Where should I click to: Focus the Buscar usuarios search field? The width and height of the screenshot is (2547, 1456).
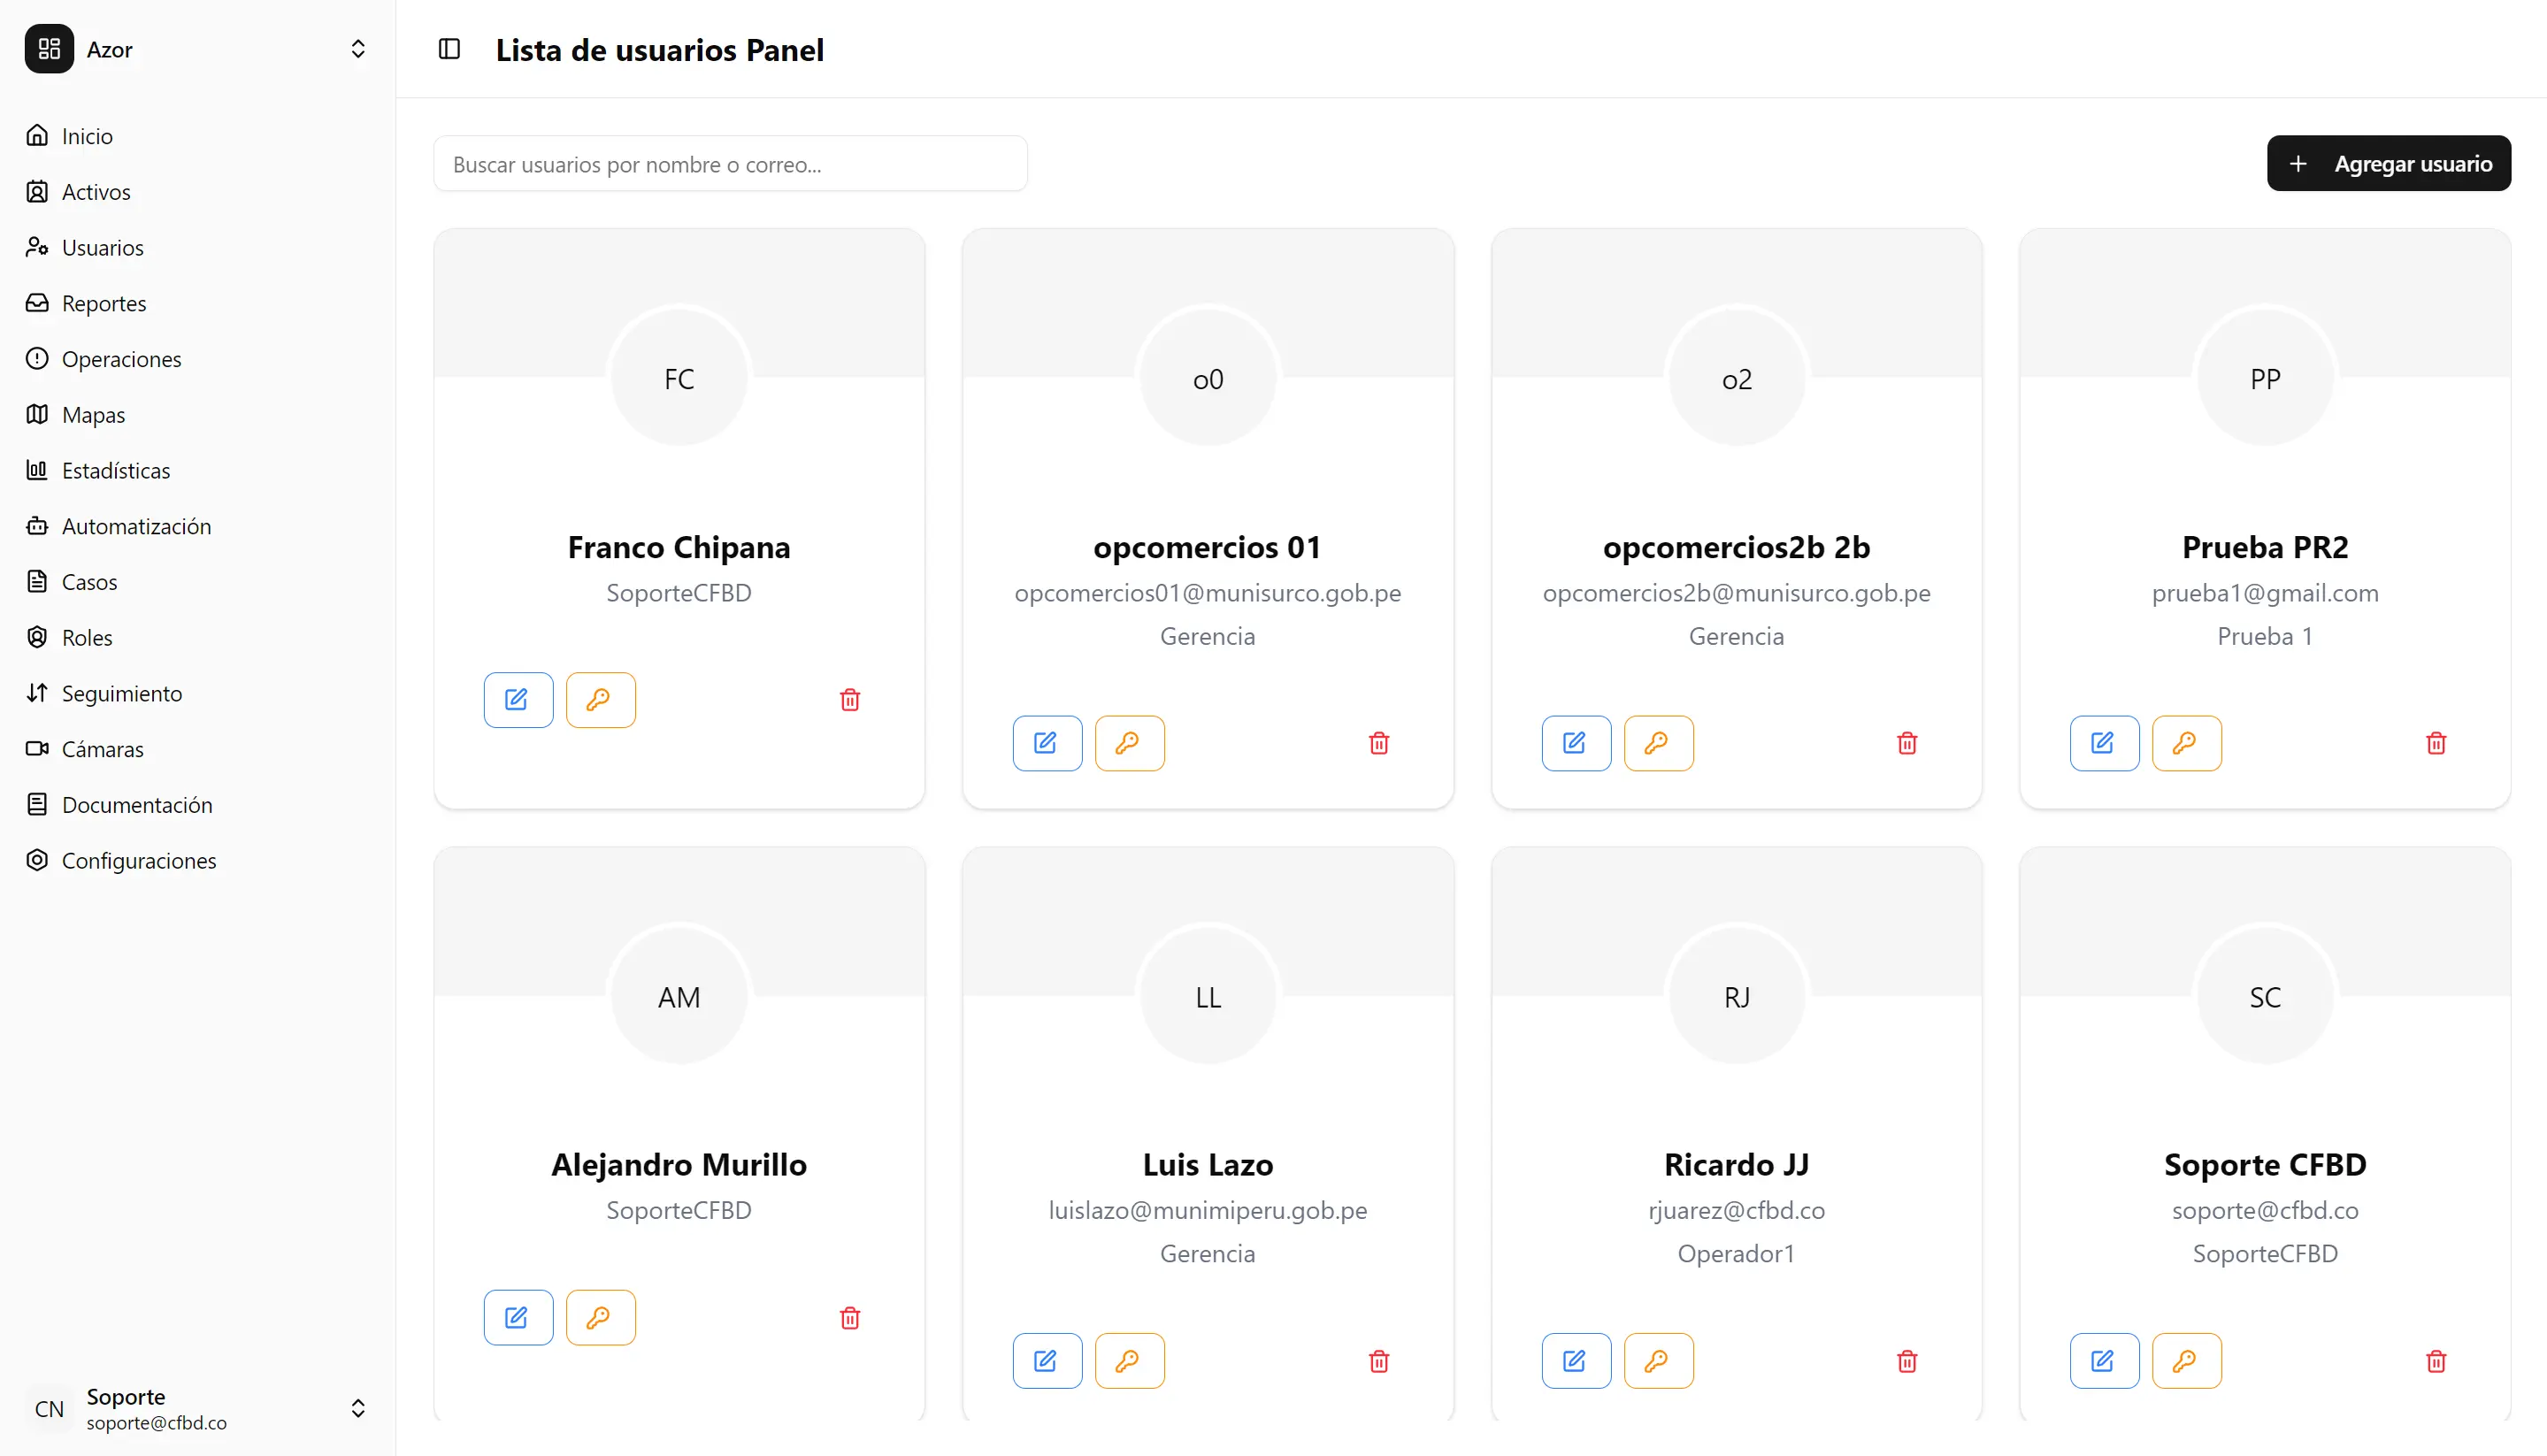[x=730, y=164]
